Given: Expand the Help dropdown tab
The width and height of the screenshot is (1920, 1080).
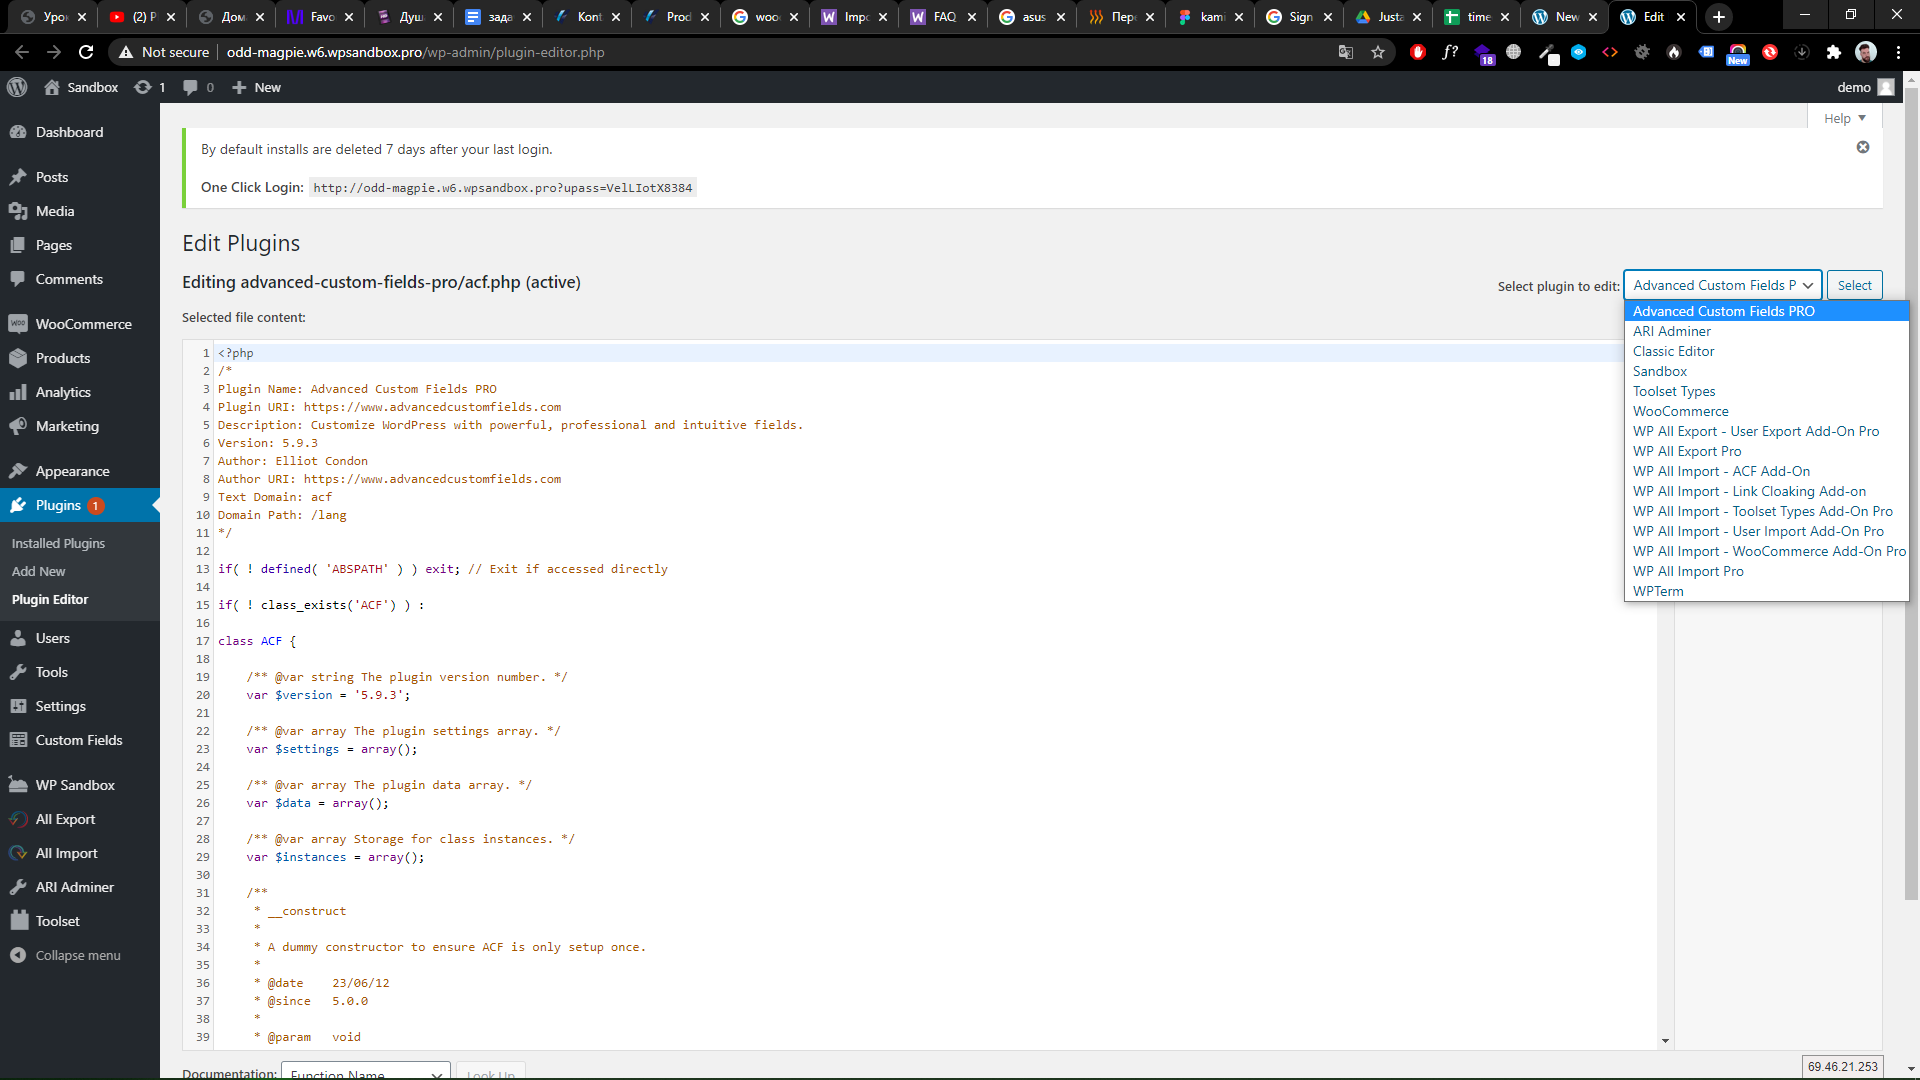Looking at the screenshot, I should coord(1845,118).
